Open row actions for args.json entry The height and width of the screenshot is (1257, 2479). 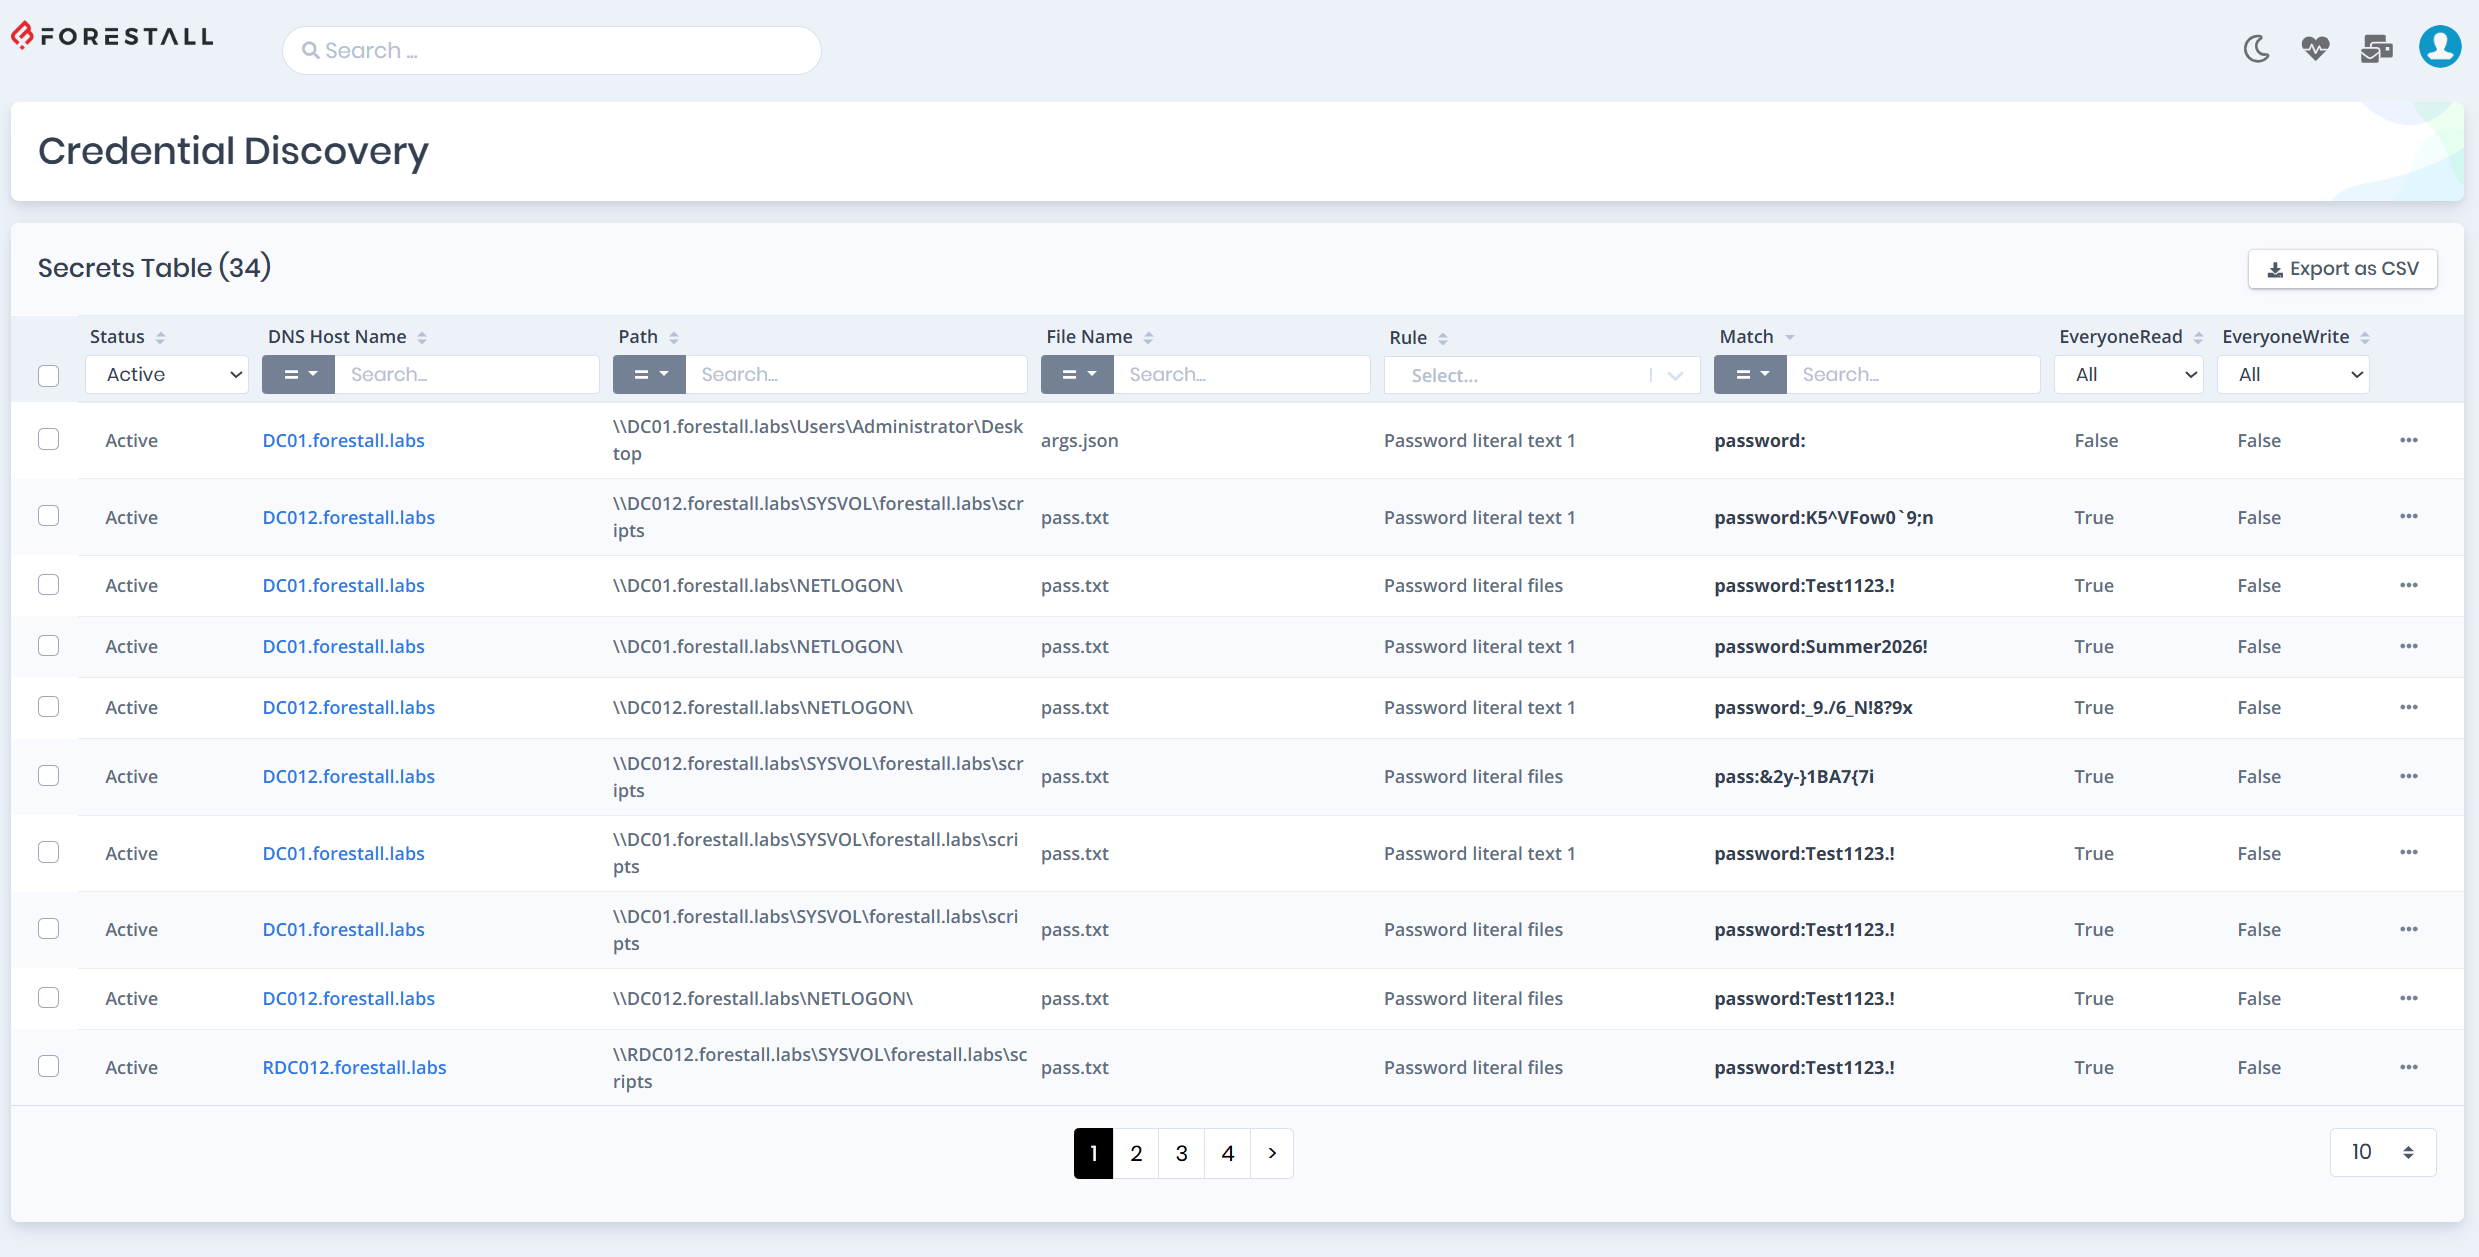(2408, 440)
